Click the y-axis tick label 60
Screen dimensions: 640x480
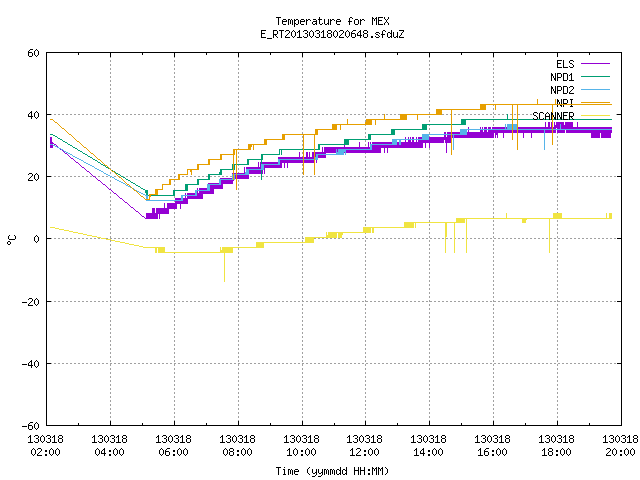pyautogui.click(x=33, y=53)
